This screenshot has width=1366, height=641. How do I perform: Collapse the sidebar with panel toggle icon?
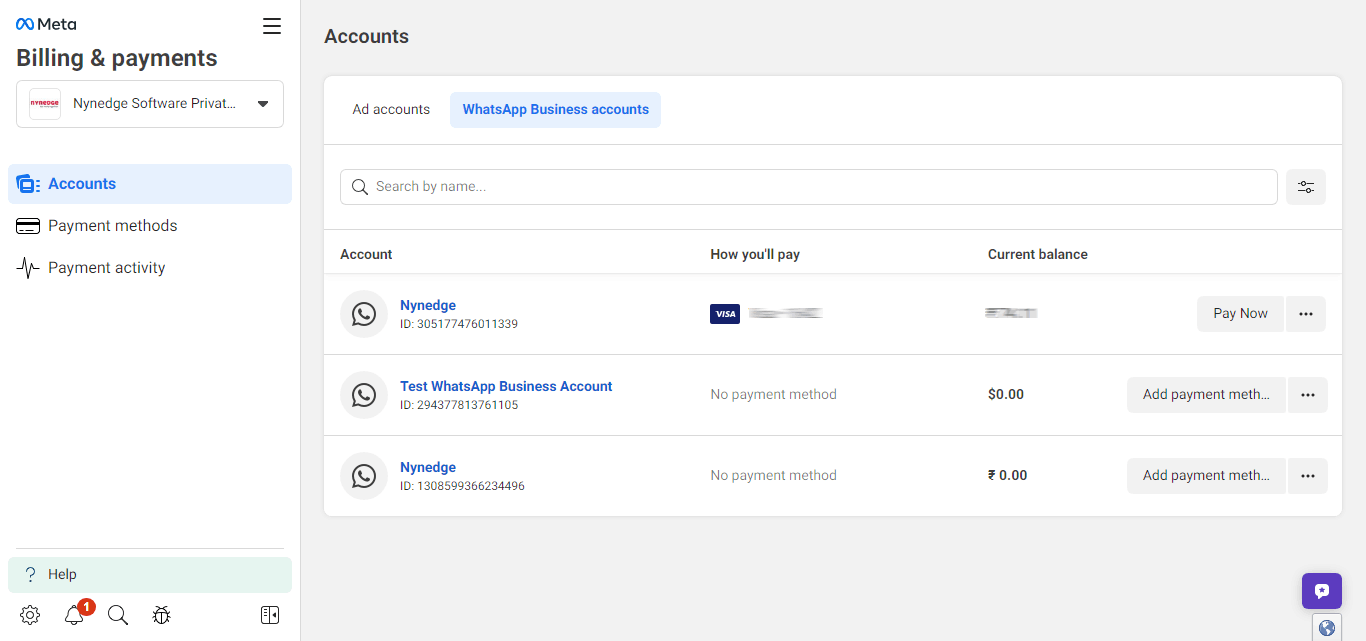[x=270, y=615]
